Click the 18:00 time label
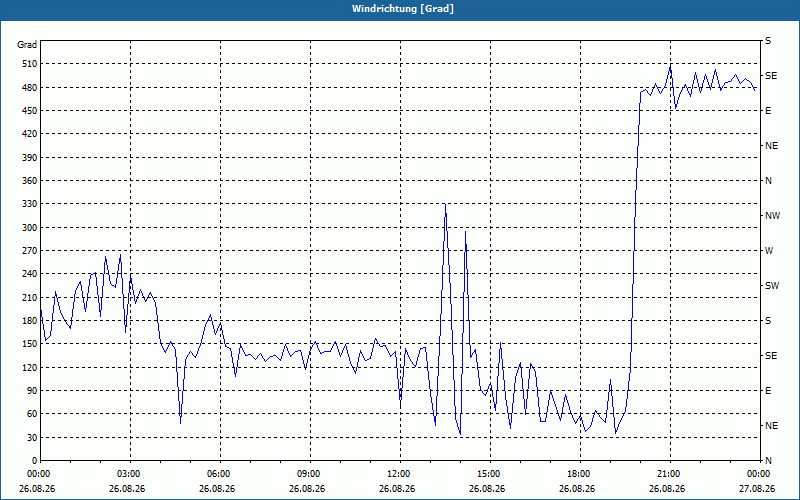This screenshot has height=500, width=800. coord(577,473)
